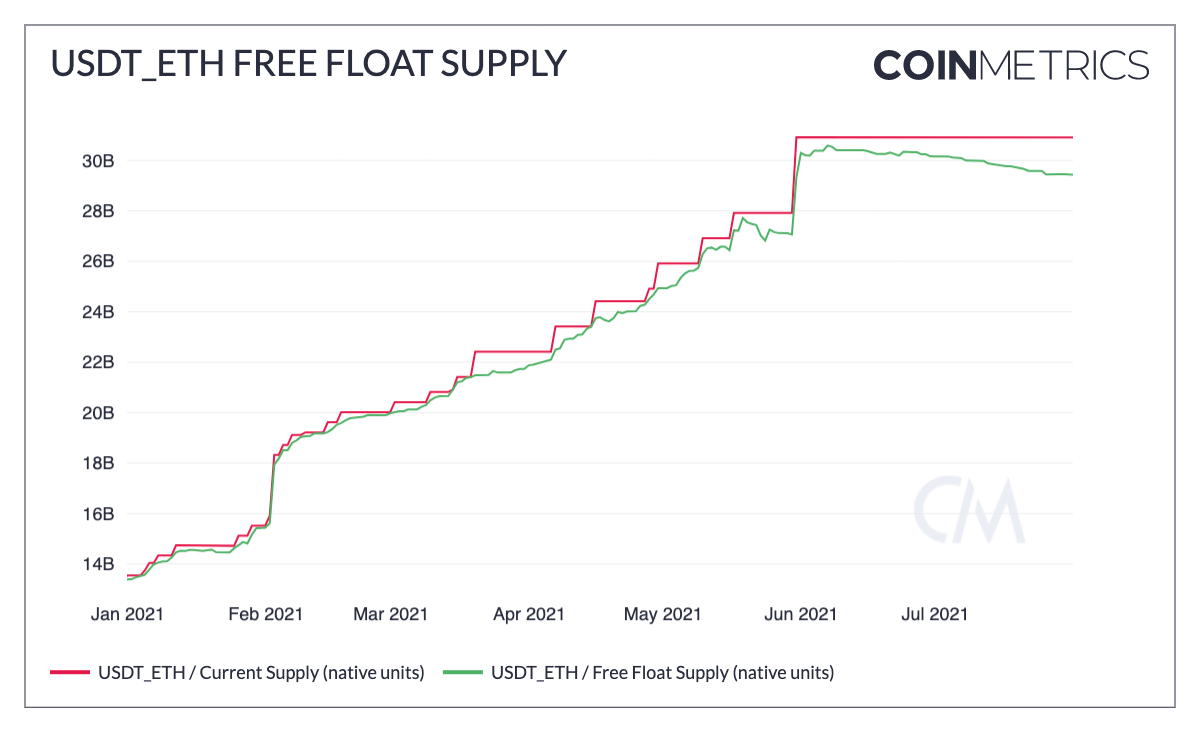This screenshot has height=732, width=1200.
Task: Select the Mar 2021 axis label
Action: 390,613
